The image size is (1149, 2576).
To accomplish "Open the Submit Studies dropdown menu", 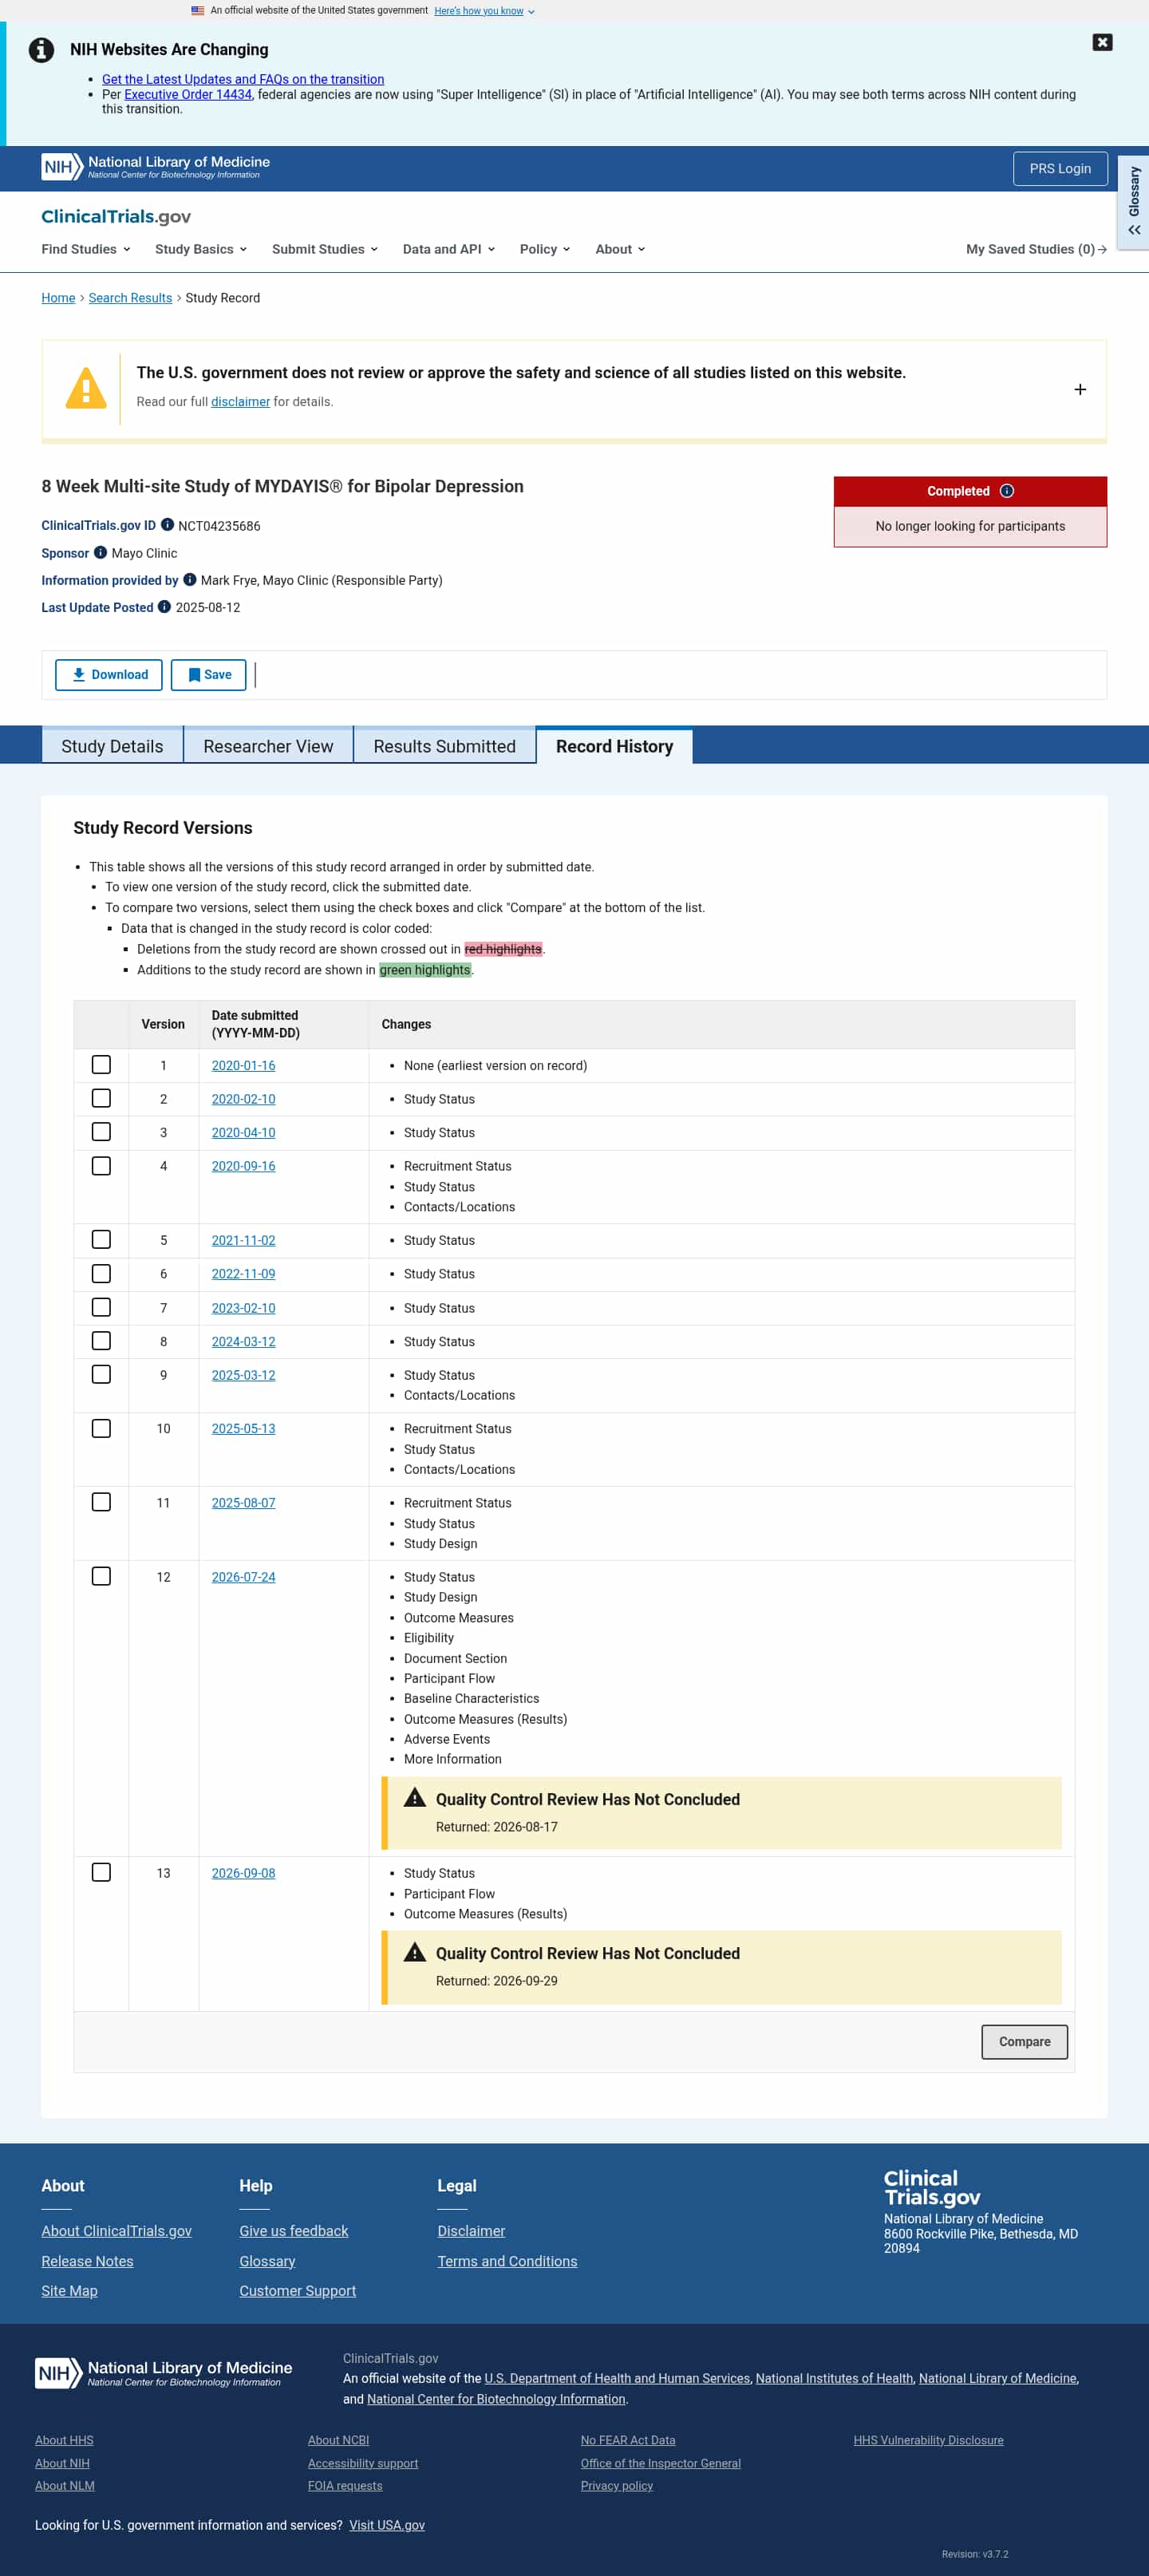I will point(325,249).
